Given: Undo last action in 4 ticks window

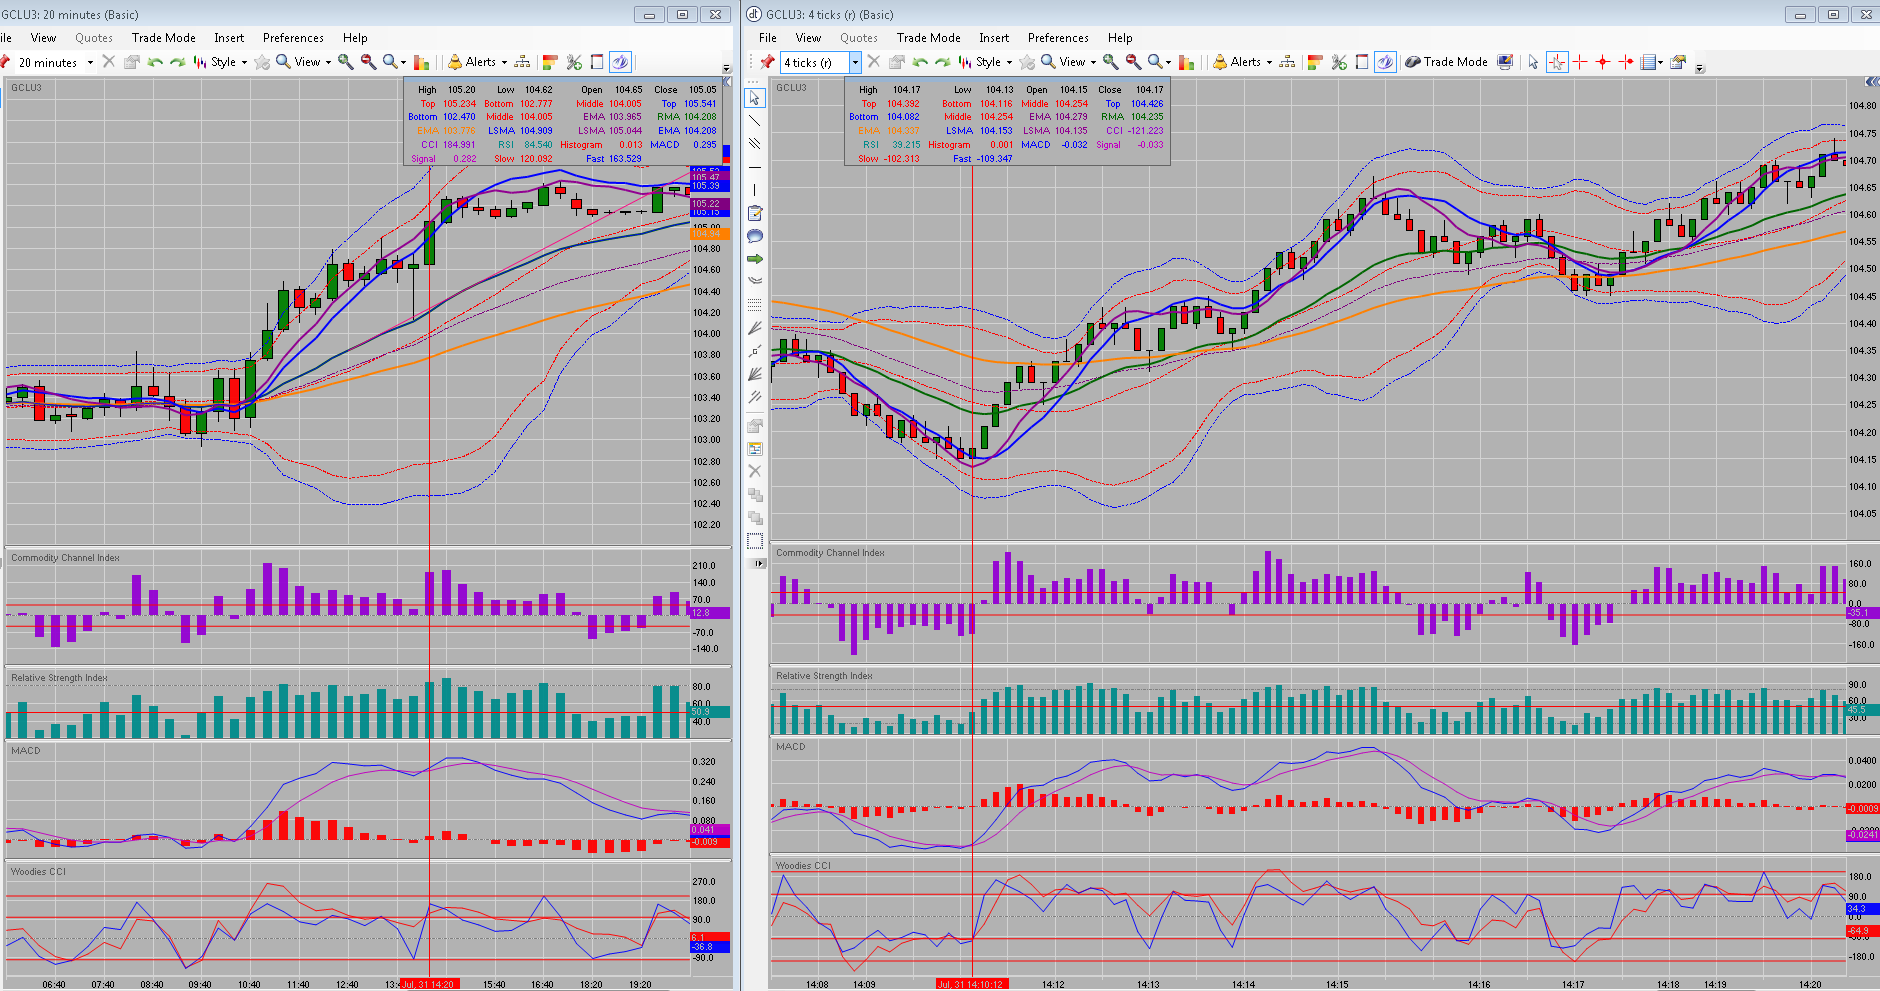Looking at the screenshot, I should click(920, 62).
